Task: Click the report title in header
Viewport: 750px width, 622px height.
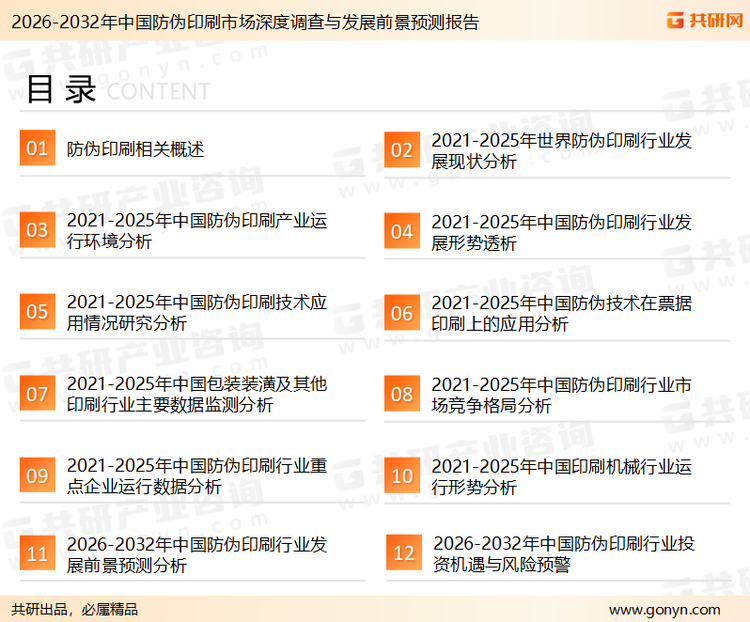Action: click(240, 22)
